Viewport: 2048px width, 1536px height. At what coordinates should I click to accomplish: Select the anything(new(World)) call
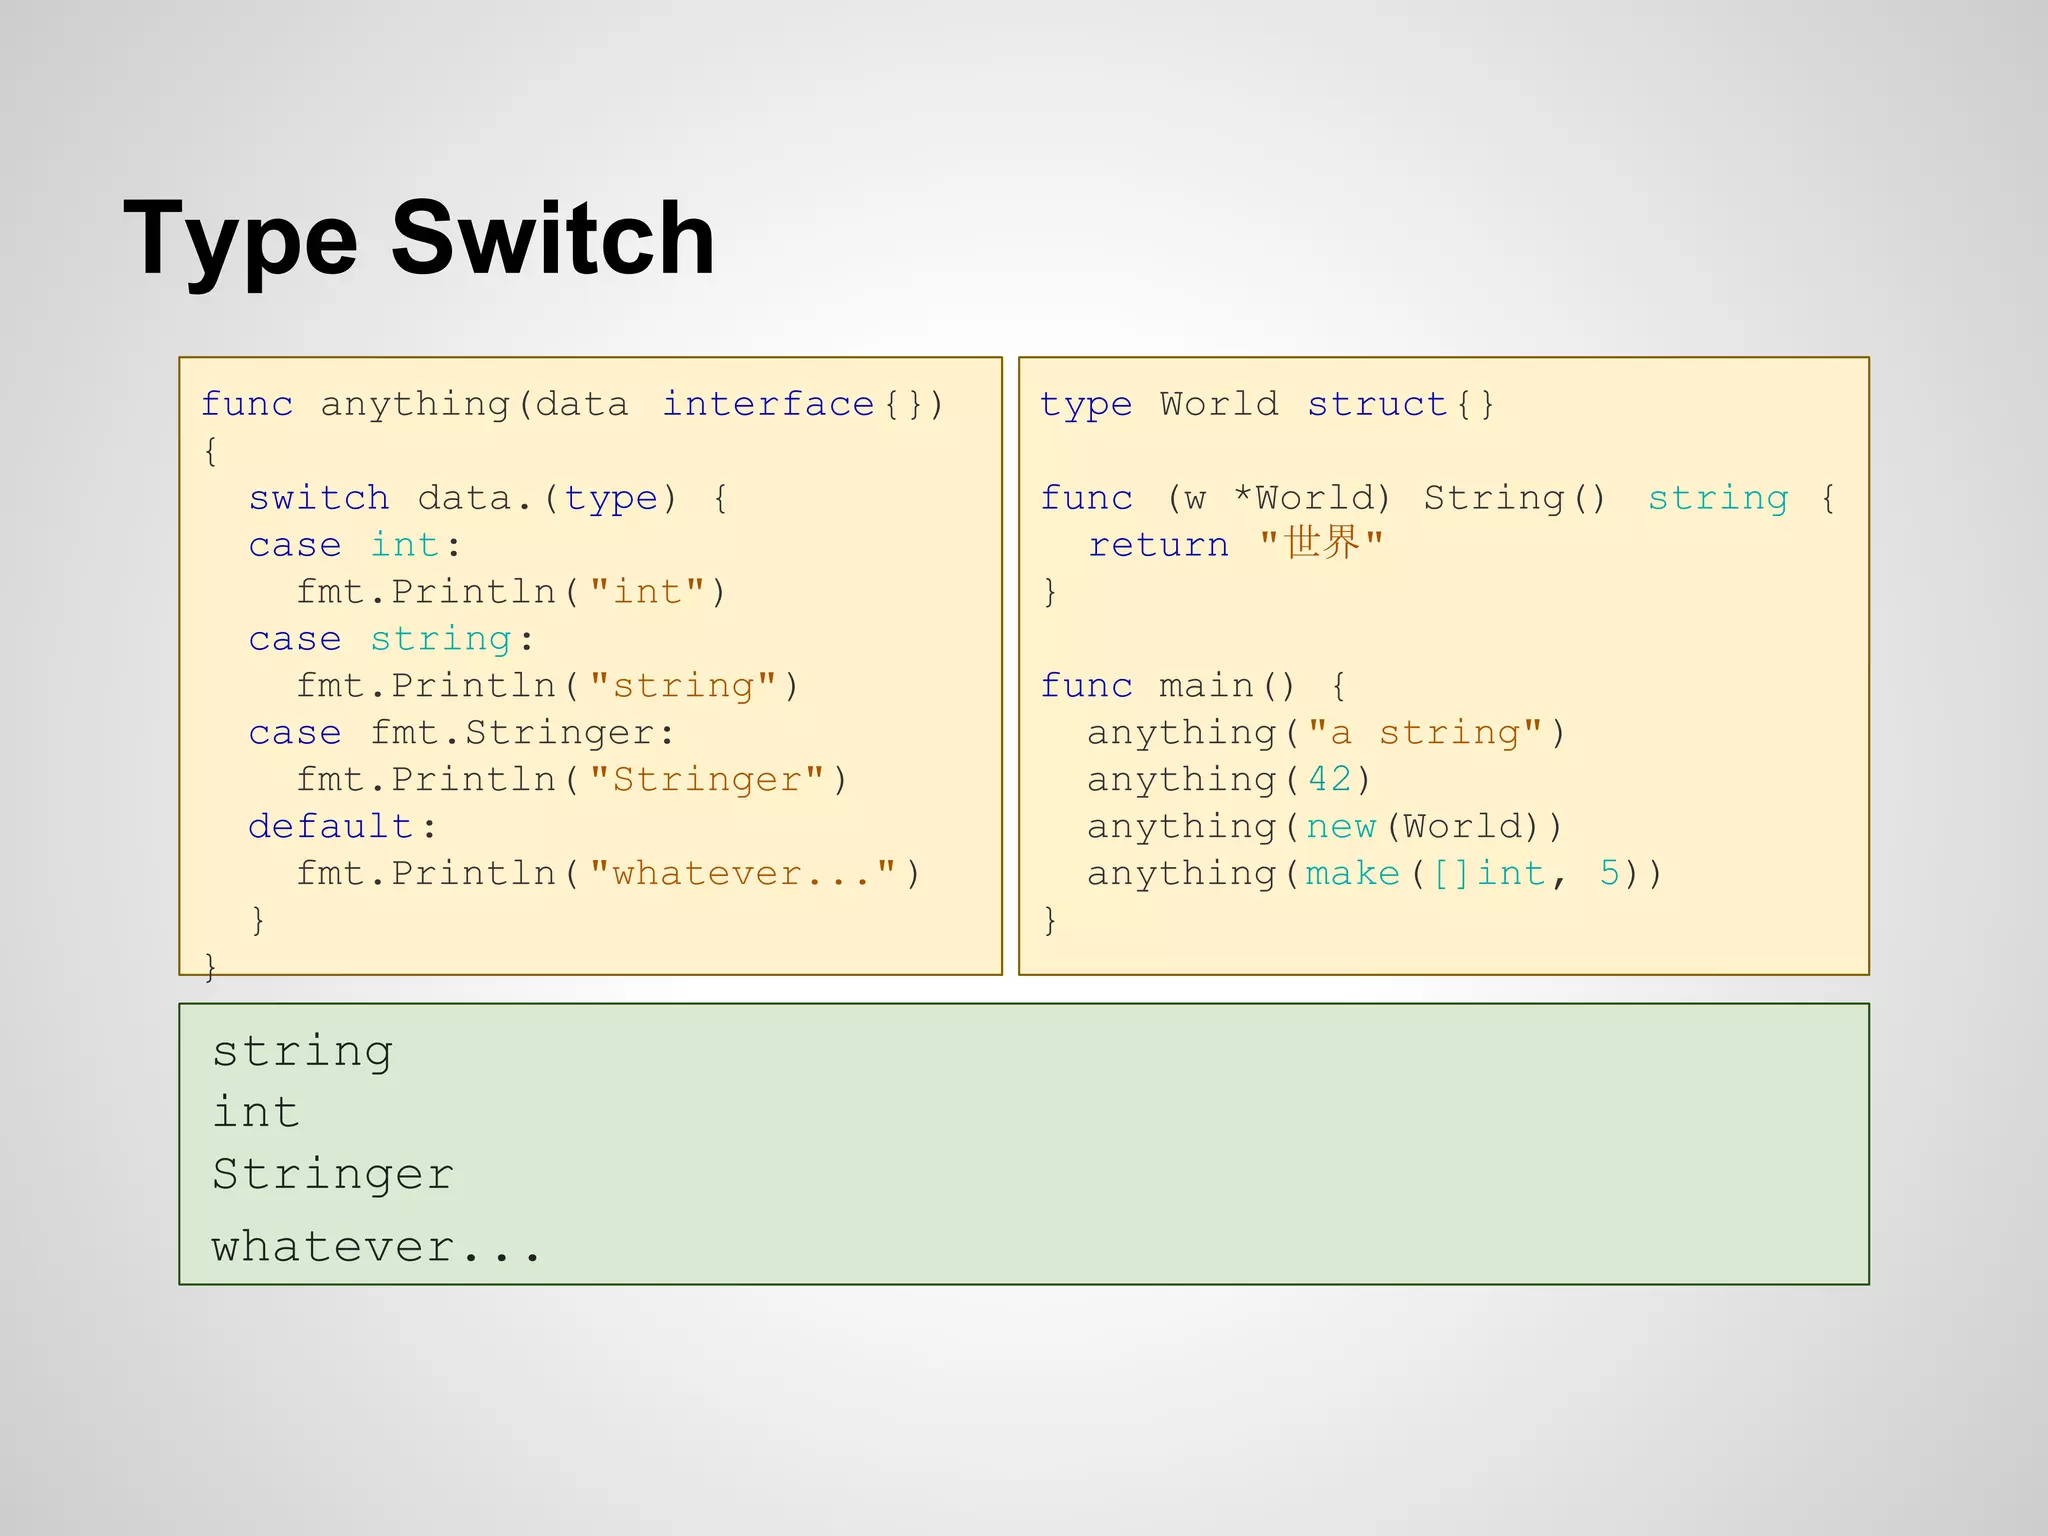click(x=1325, y=827)
